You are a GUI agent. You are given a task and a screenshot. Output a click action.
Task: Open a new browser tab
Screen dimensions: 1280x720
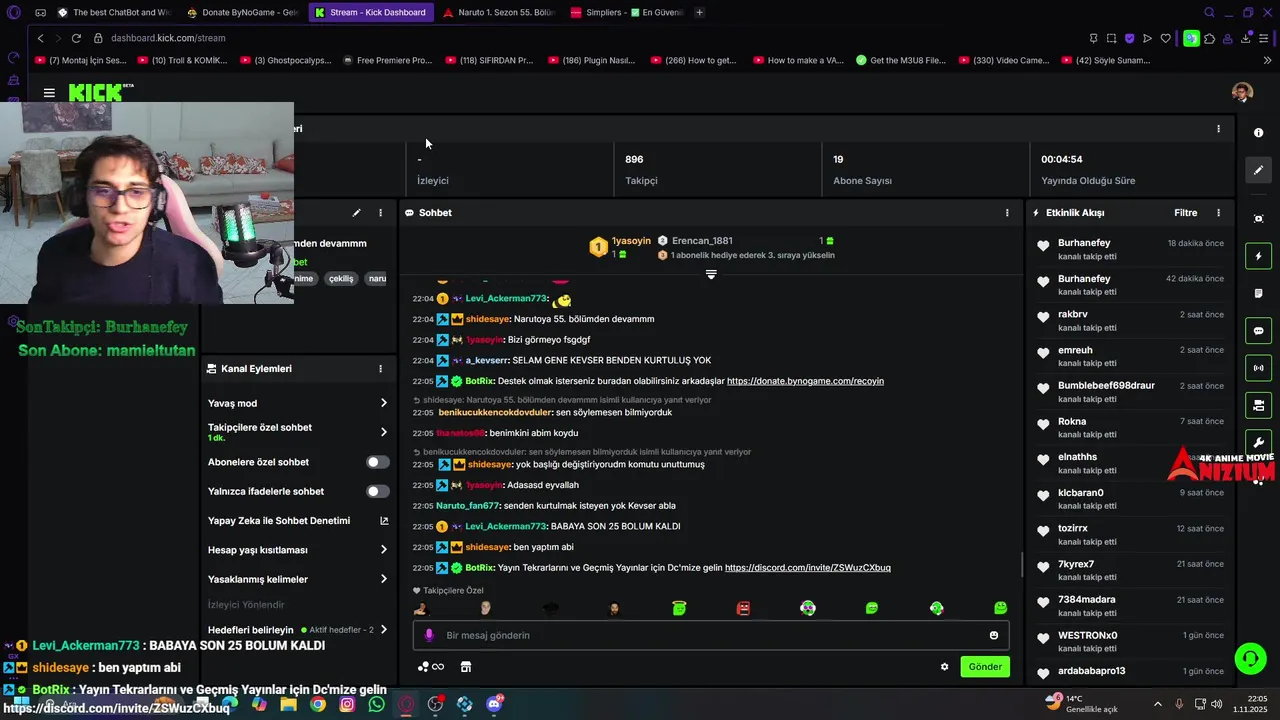pyautogui.click(x=699, y=12)
